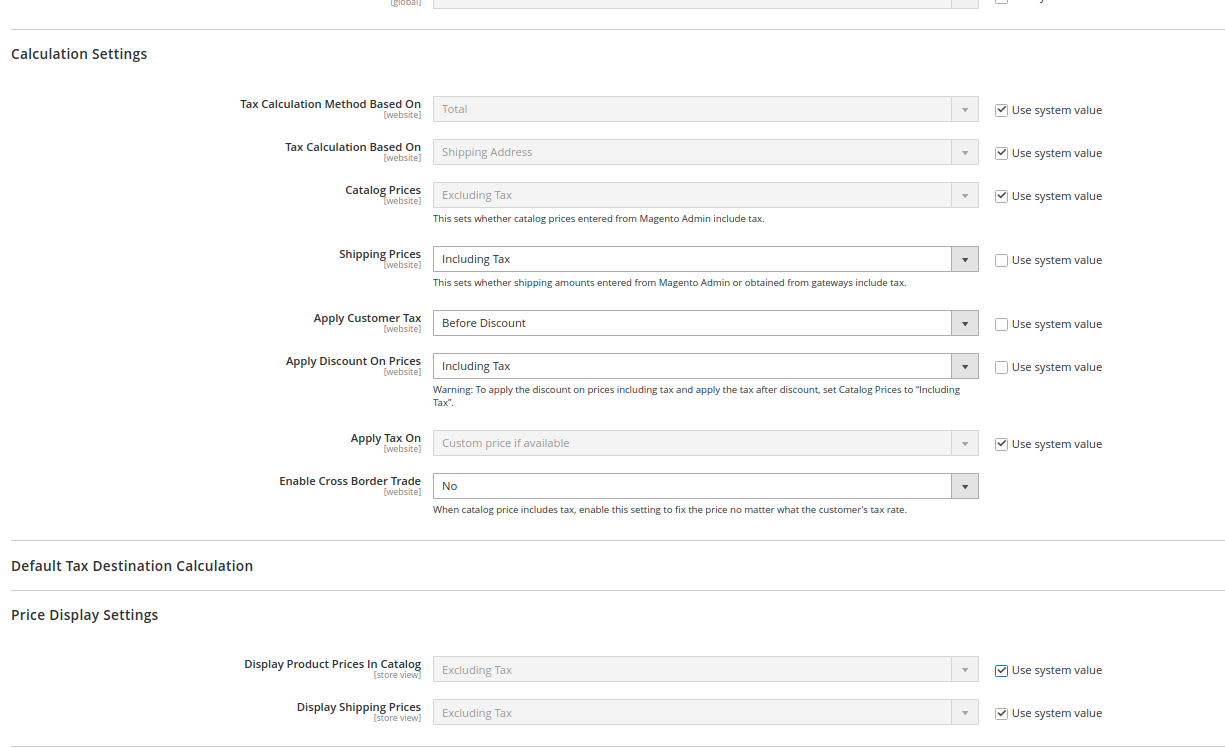The image size is (1225, 748).
Task: Uncheck Use system value for Tax Calculation Method
Action: tap(1001, 109)
